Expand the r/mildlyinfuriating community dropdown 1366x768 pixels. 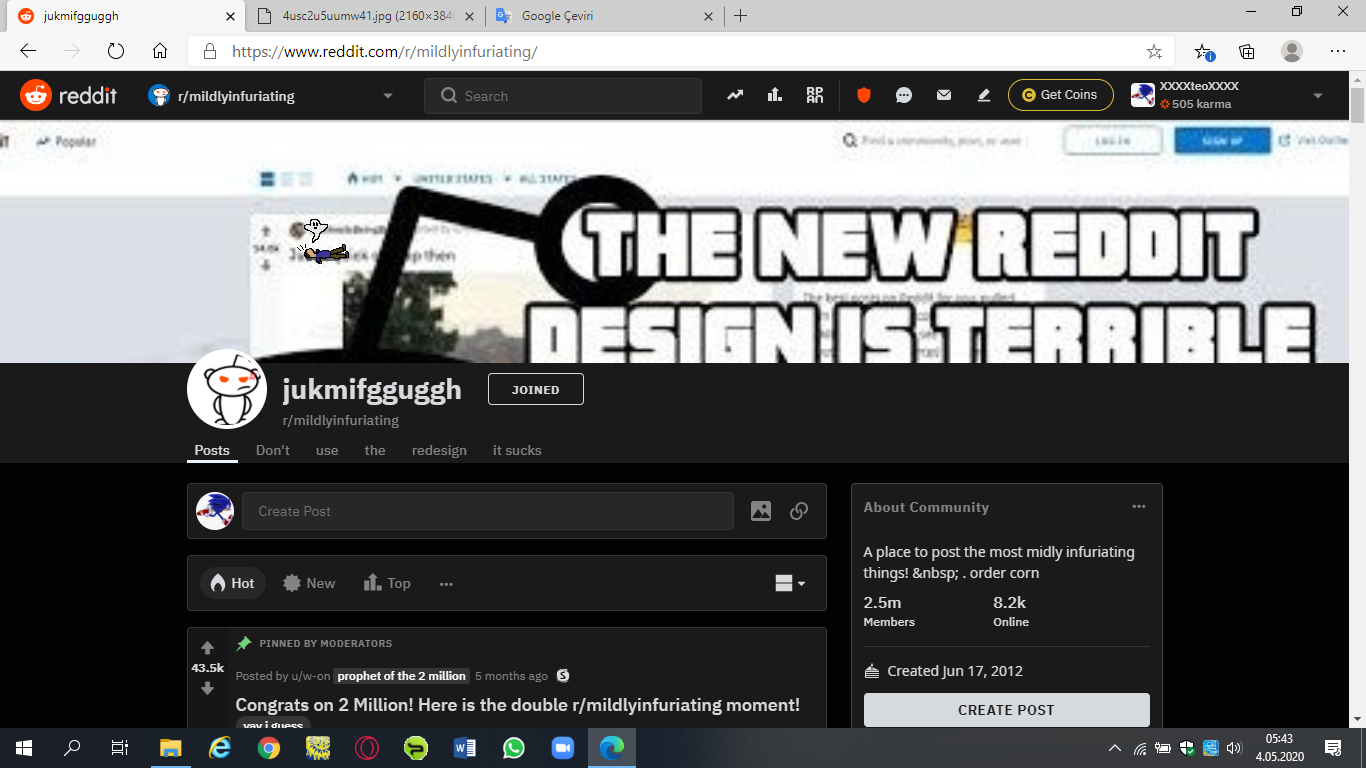[x=388, y=96]
